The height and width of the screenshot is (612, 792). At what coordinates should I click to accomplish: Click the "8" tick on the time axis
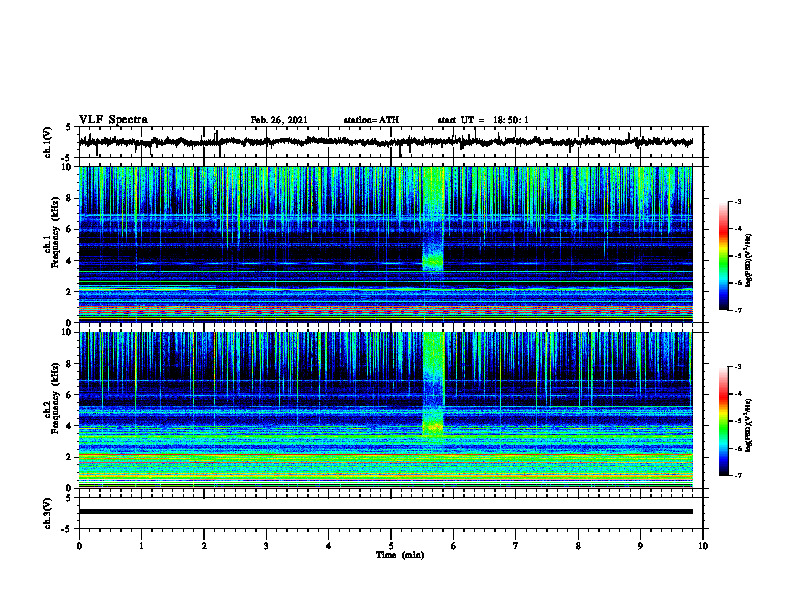click(x=578, y=546)
